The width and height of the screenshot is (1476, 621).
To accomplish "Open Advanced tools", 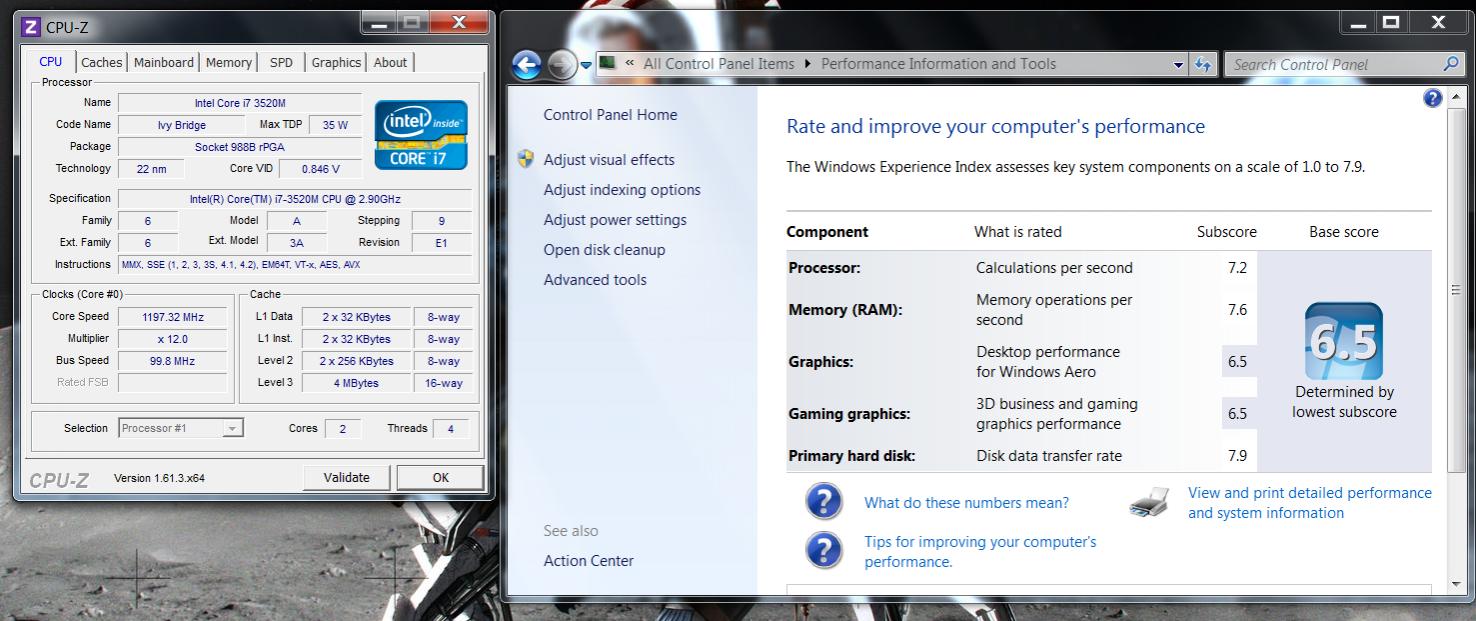I will pos(595,279).
